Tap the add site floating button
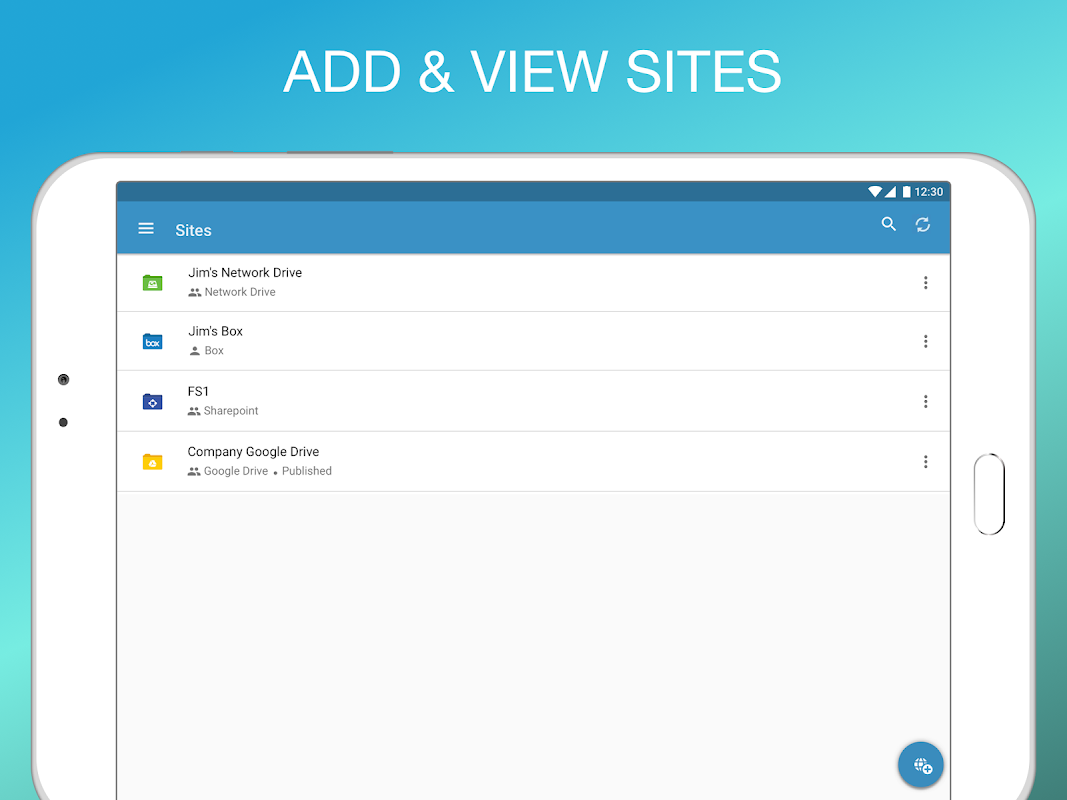 921,765
